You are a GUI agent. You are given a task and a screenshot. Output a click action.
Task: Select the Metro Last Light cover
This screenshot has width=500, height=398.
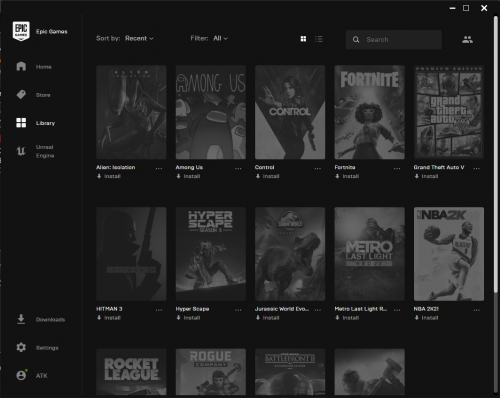[370, 254]
